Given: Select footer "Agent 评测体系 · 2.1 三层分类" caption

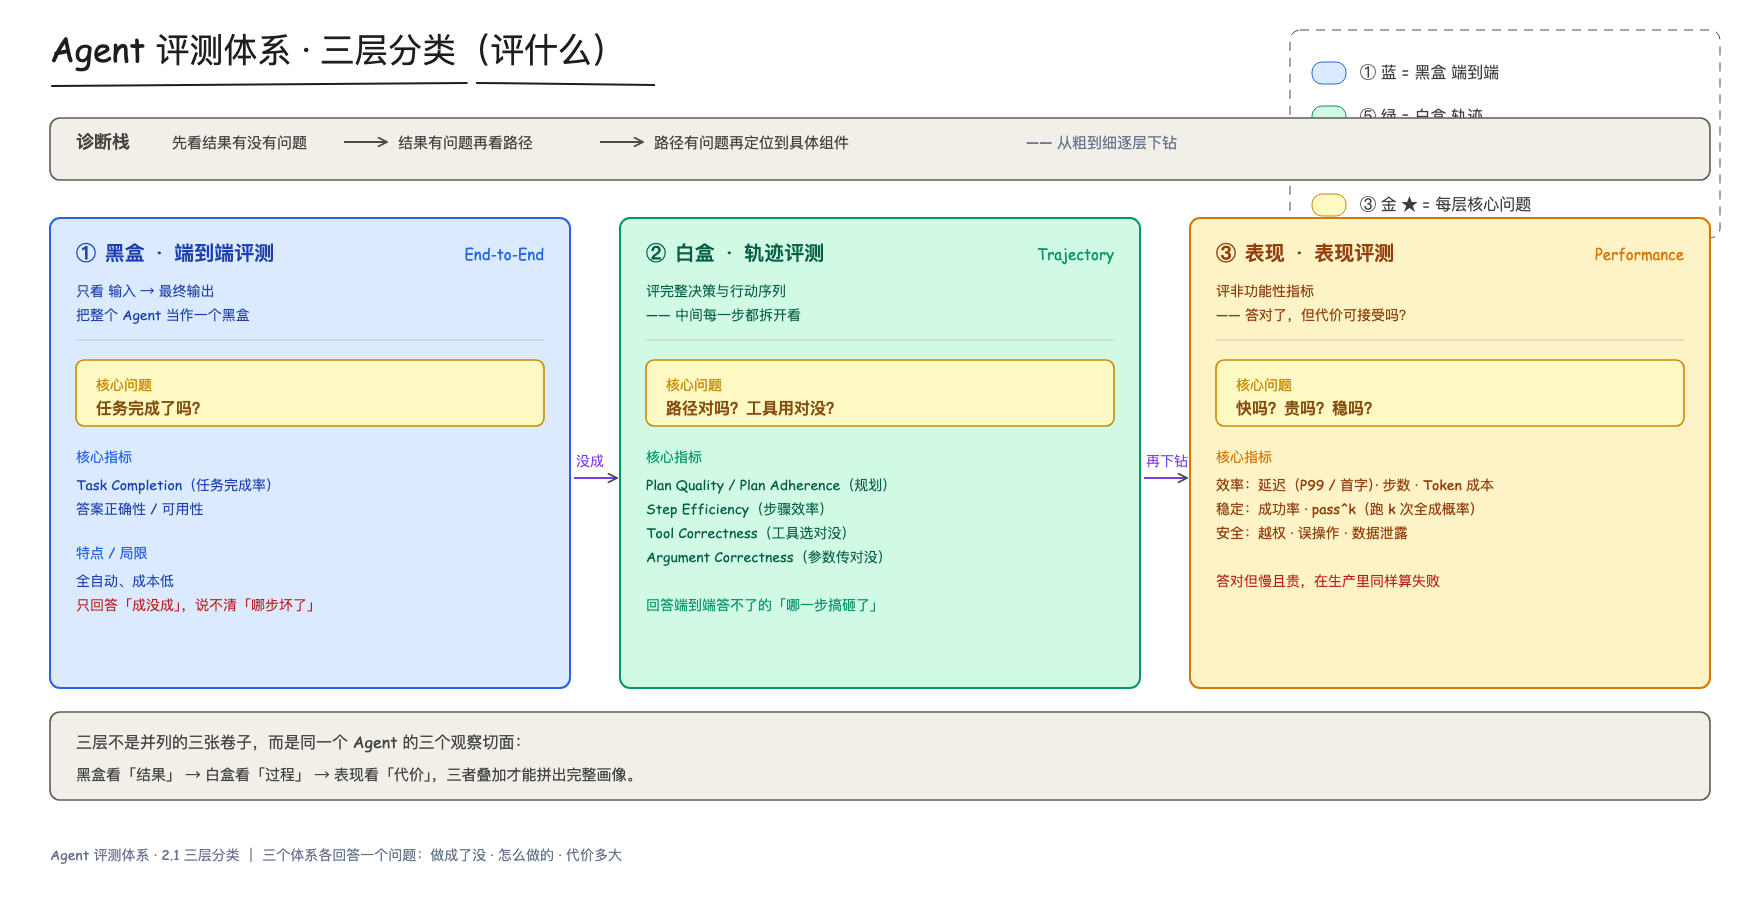Looking at the screenshot, I should coord(145,855).
